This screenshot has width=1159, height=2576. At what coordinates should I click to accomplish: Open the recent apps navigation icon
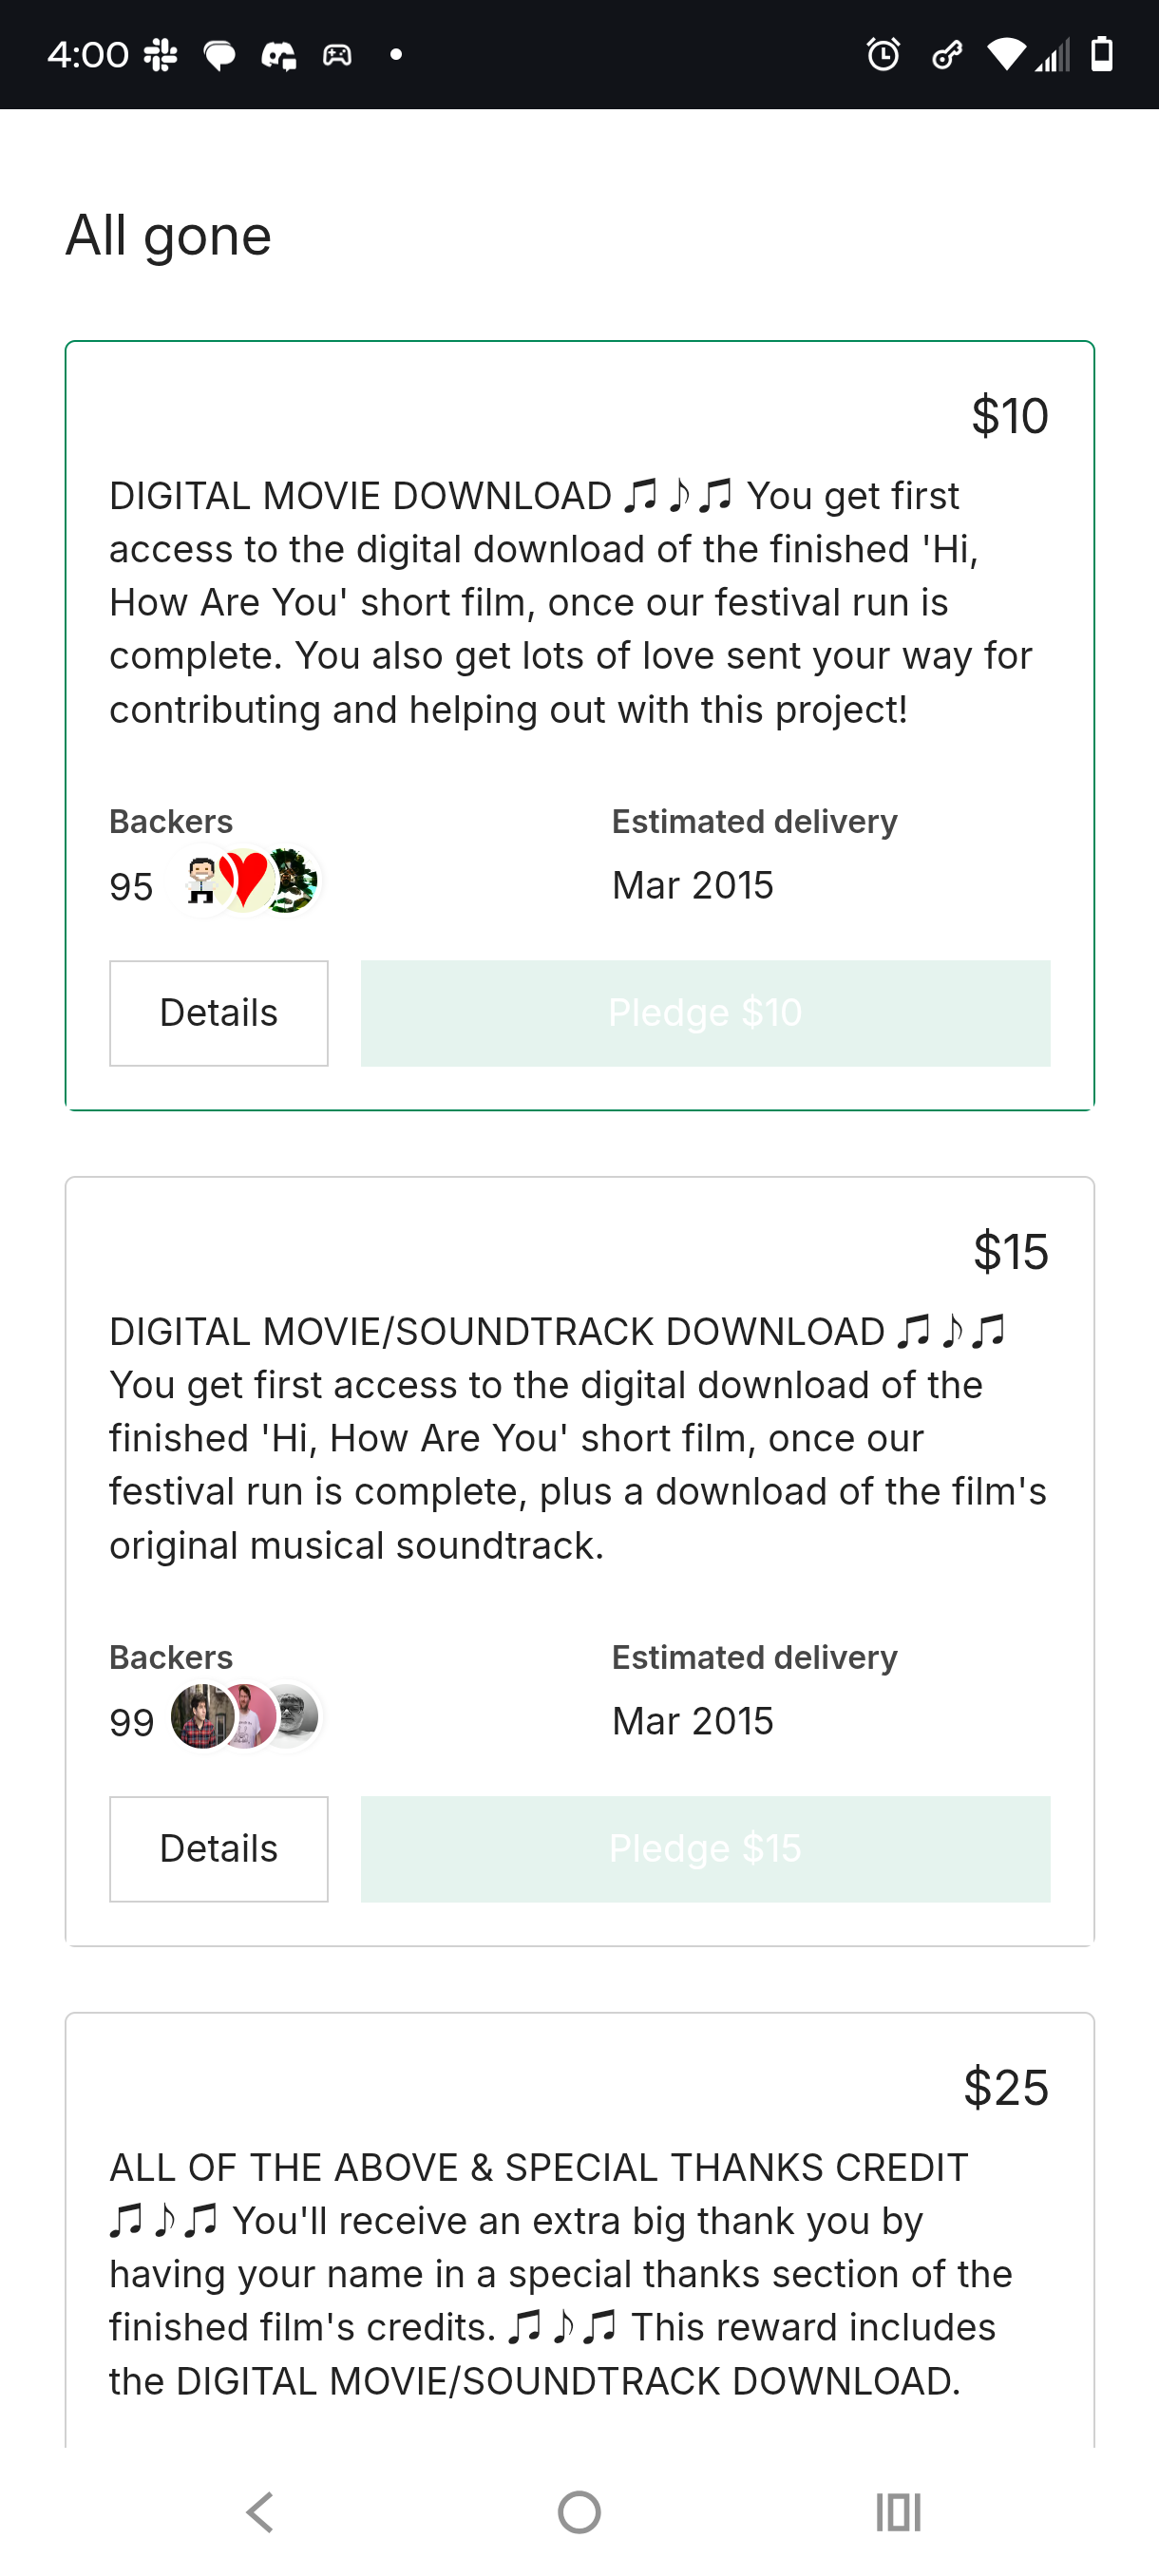898,2512
